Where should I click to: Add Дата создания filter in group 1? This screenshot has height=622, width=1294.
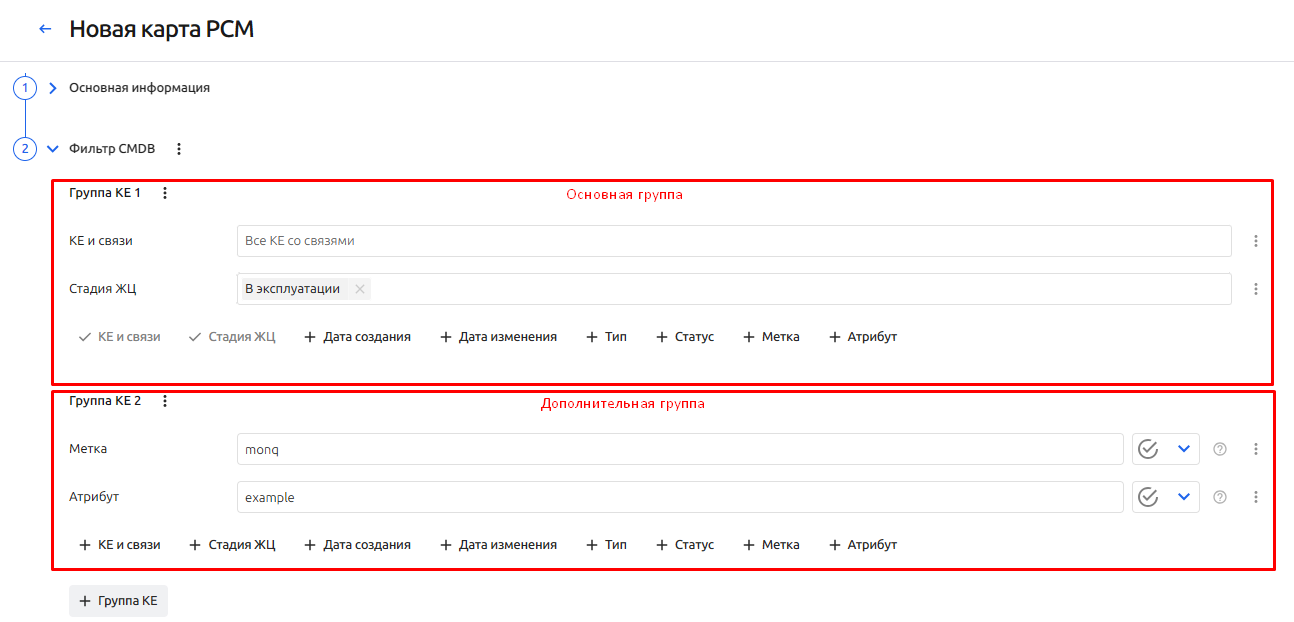point(357,337)
